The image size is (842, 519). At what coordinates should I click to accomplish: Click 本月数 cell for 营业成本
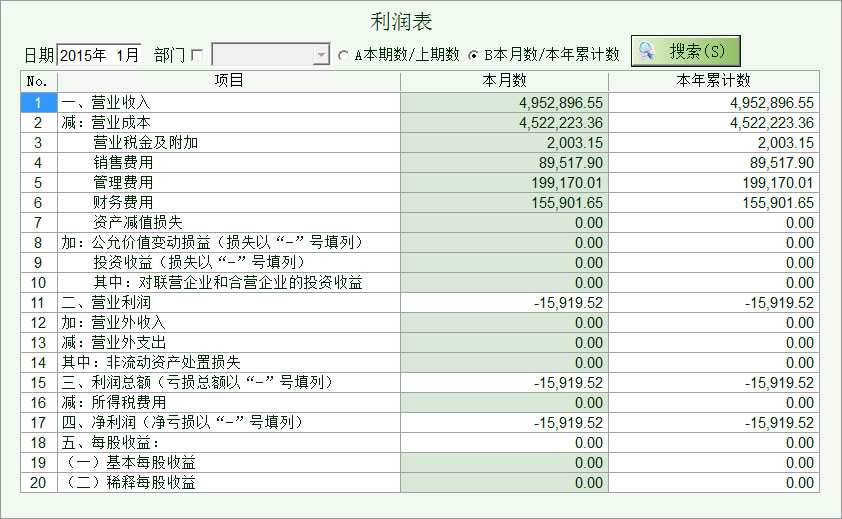pos(504,122)
